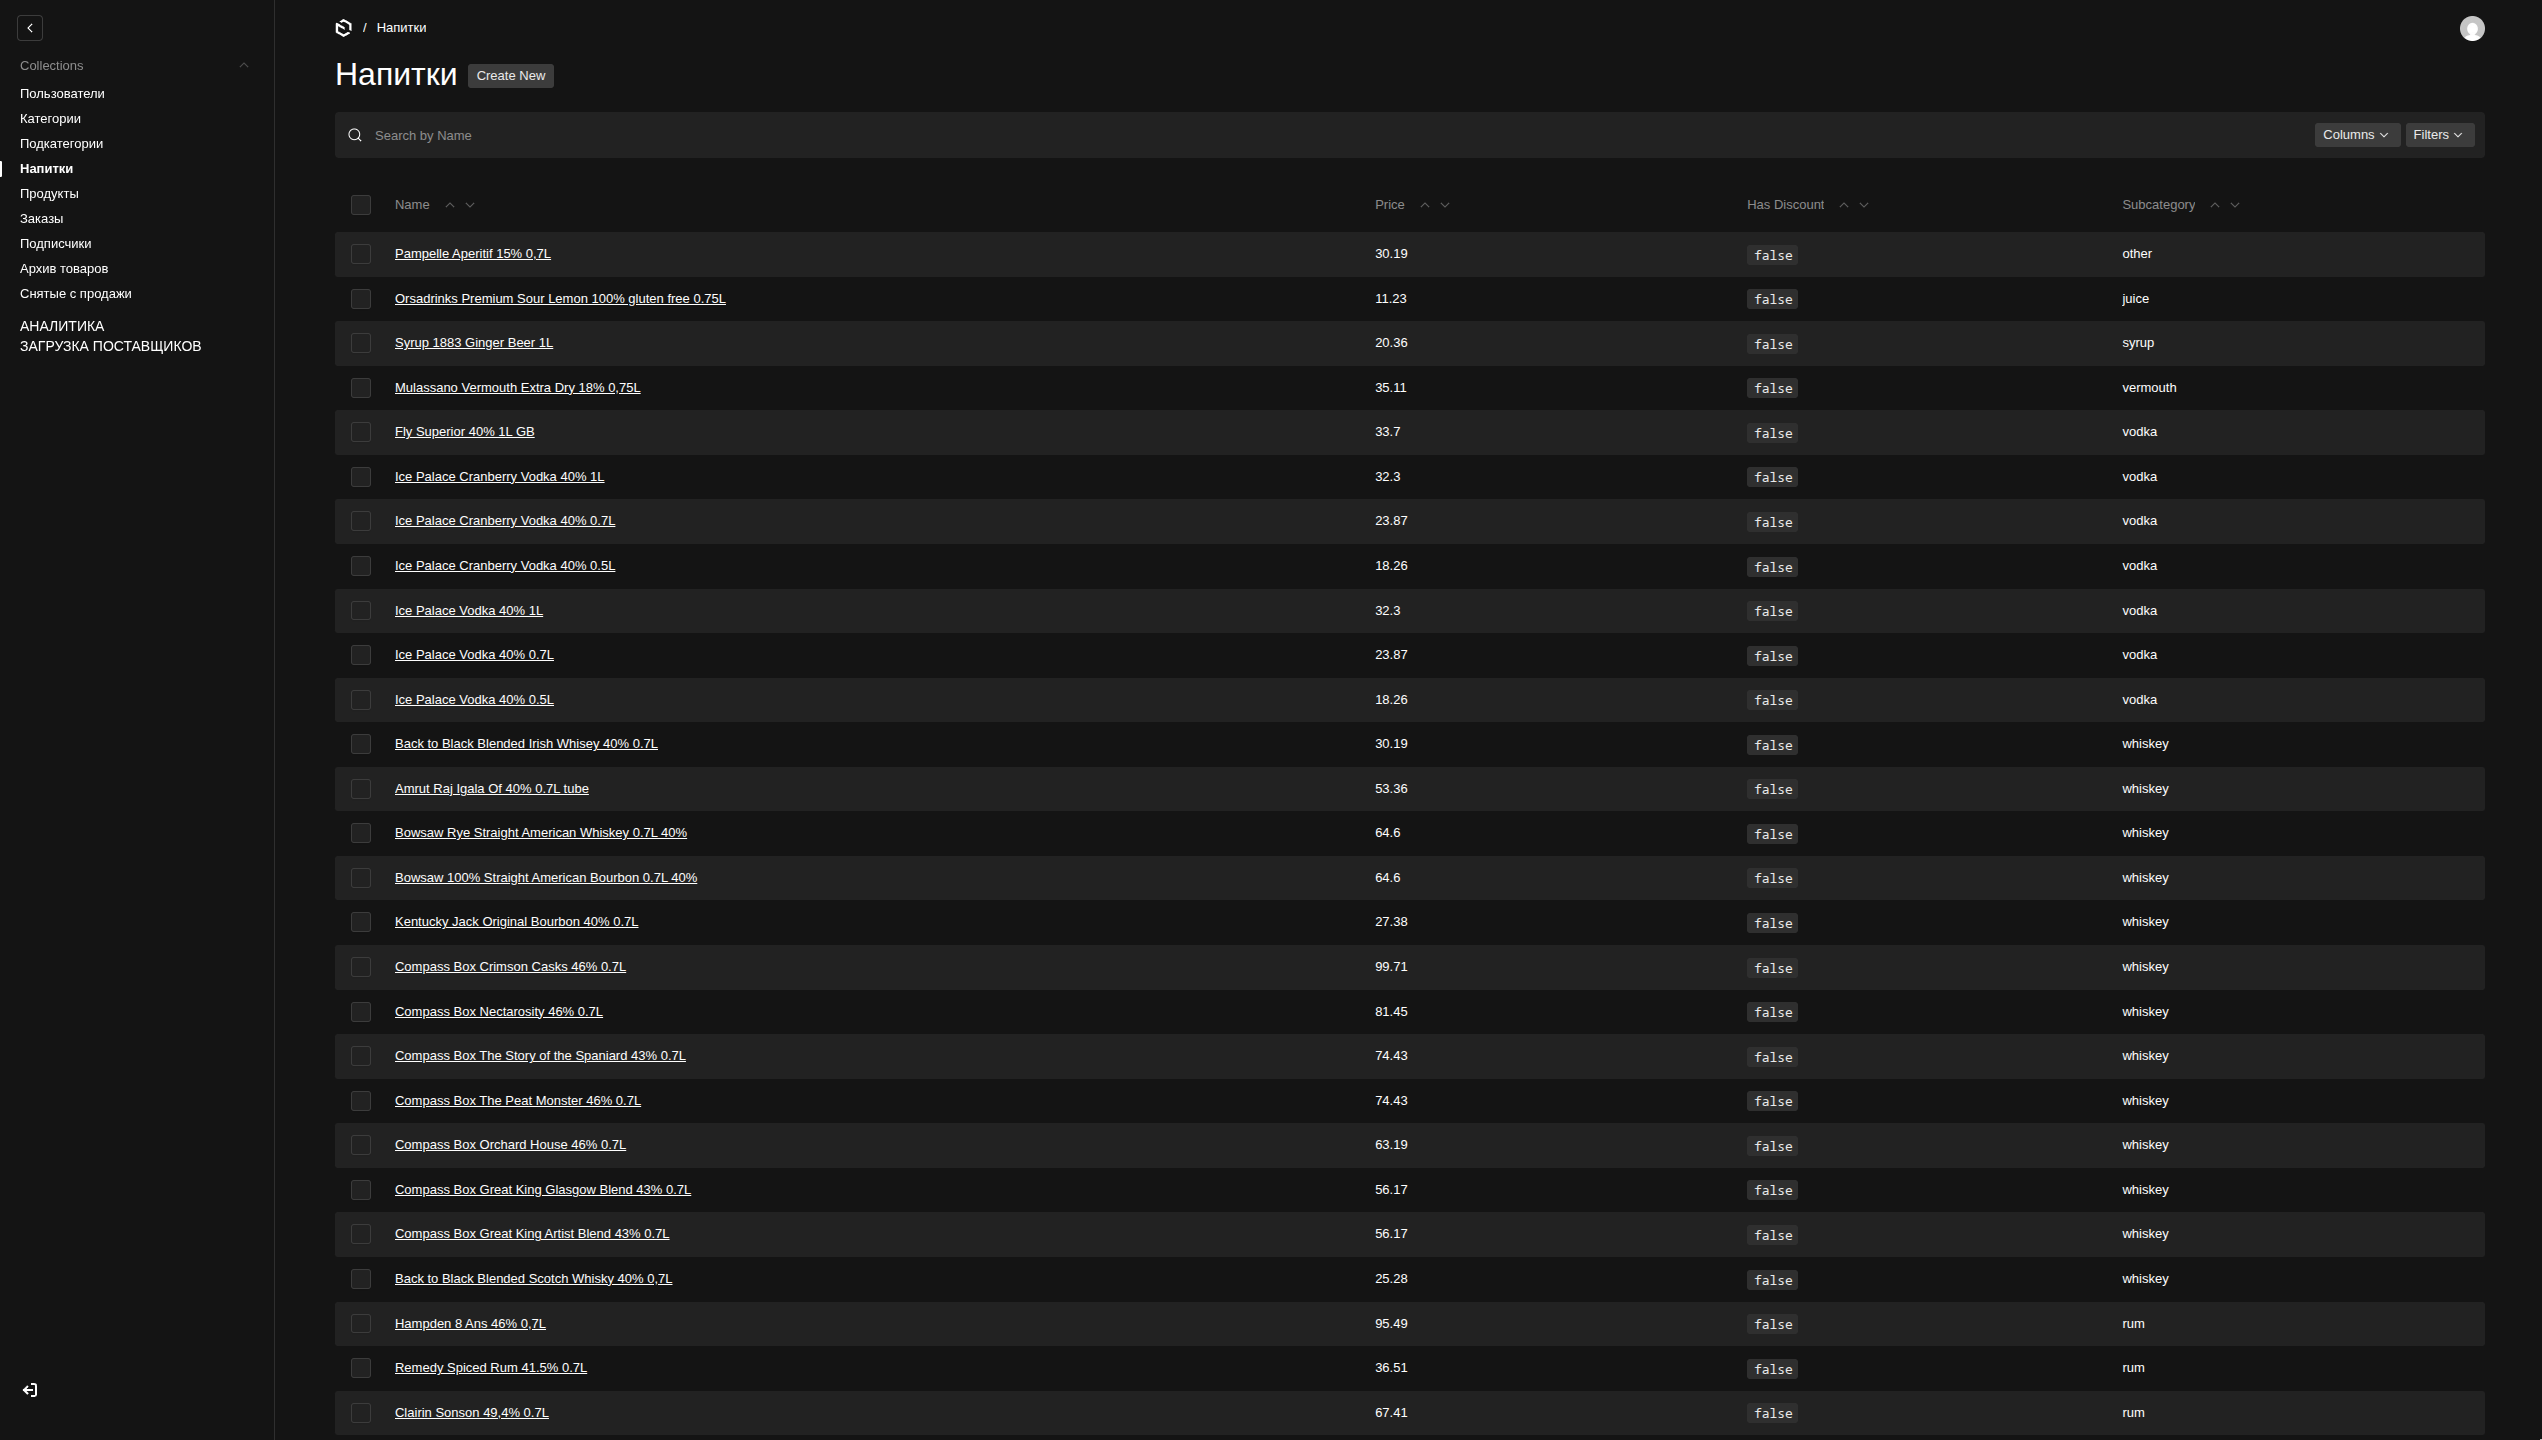Sort Price column ascending arrow
2542x1440 pixels.
[x=1425, y=205]
